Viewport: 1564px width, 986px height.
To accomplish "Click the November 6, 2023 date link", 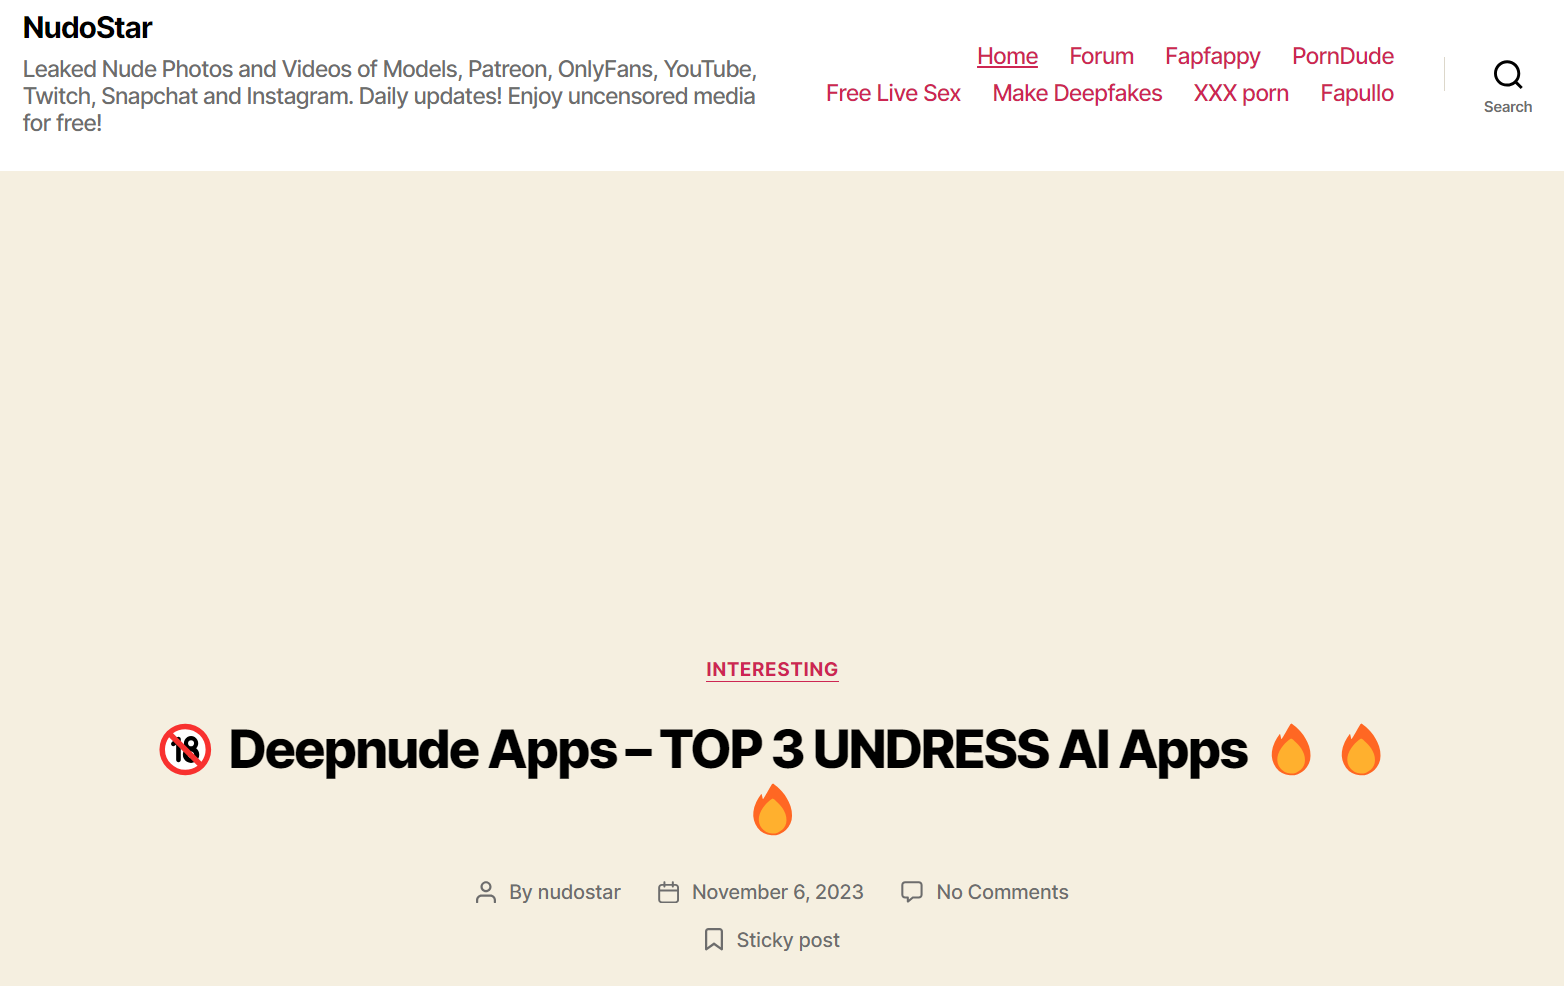I will pyautogui.click(x=777, y=892).
